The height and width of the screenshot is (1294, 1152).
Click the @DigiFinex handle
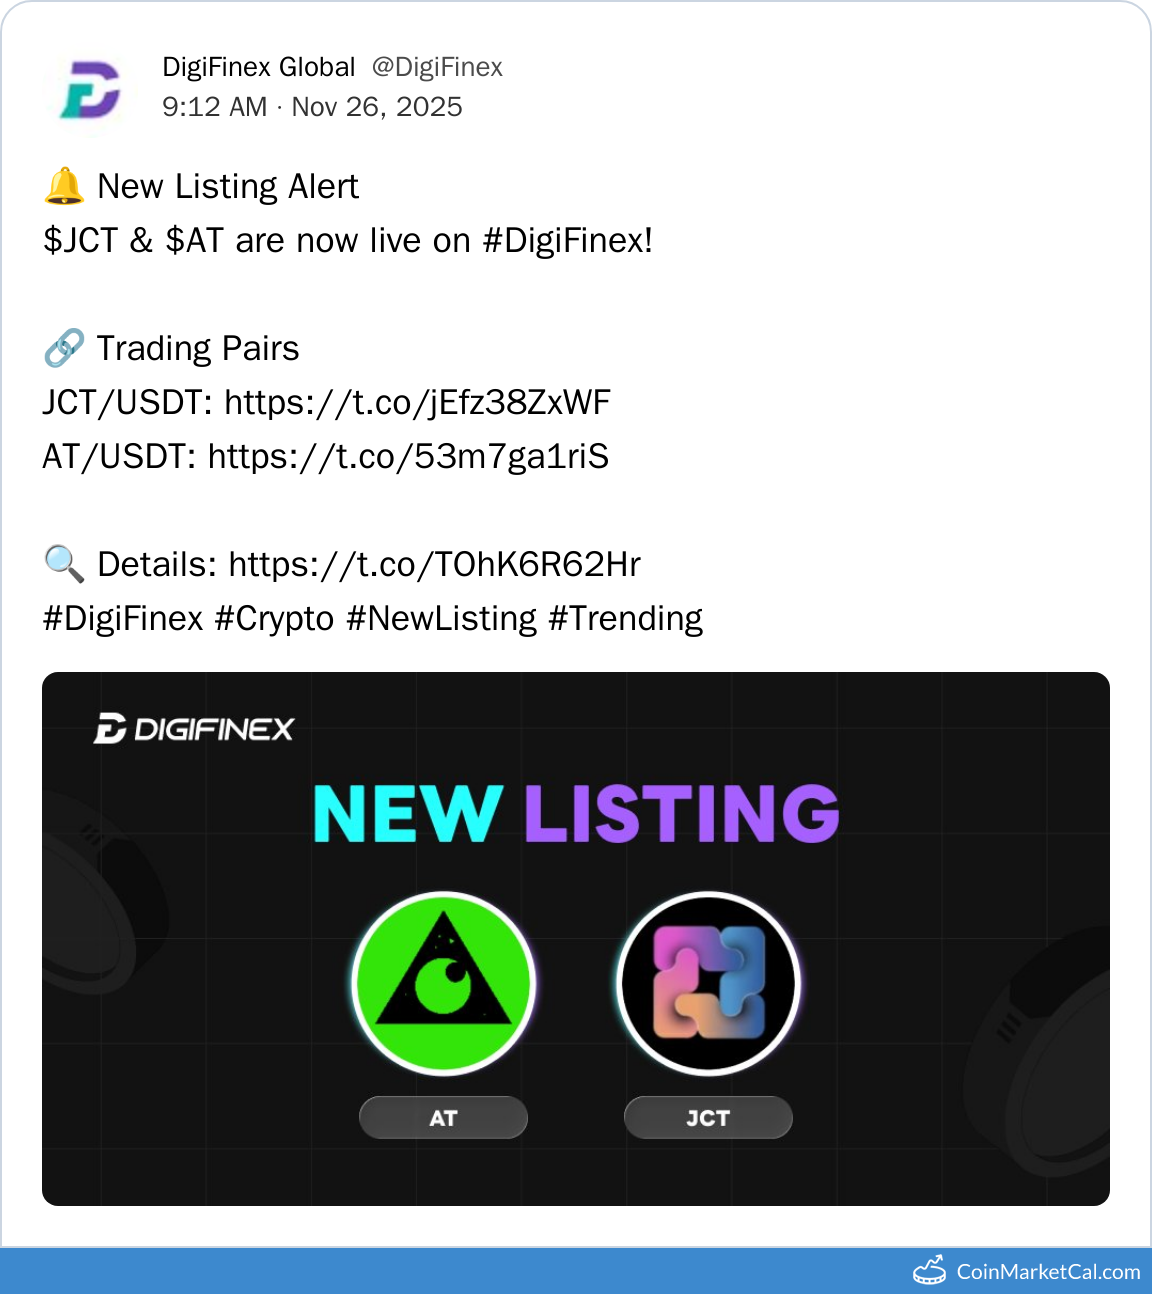click(x=437, y=67)
